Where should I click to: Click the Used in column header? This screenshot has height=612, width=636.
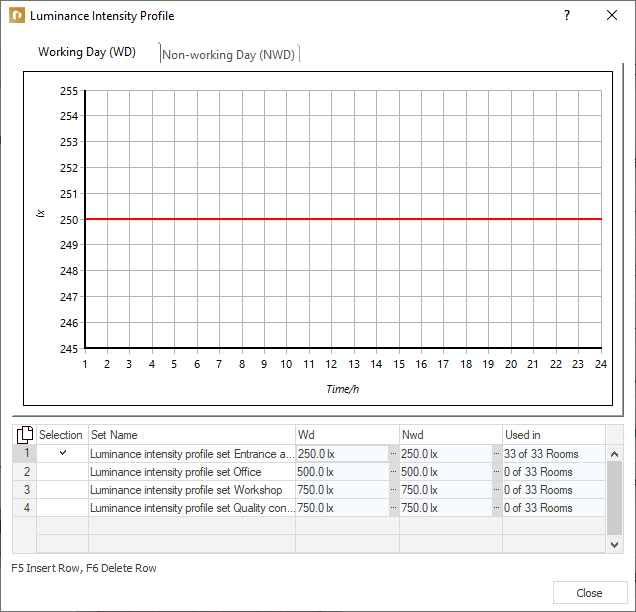tap(554, 435)
